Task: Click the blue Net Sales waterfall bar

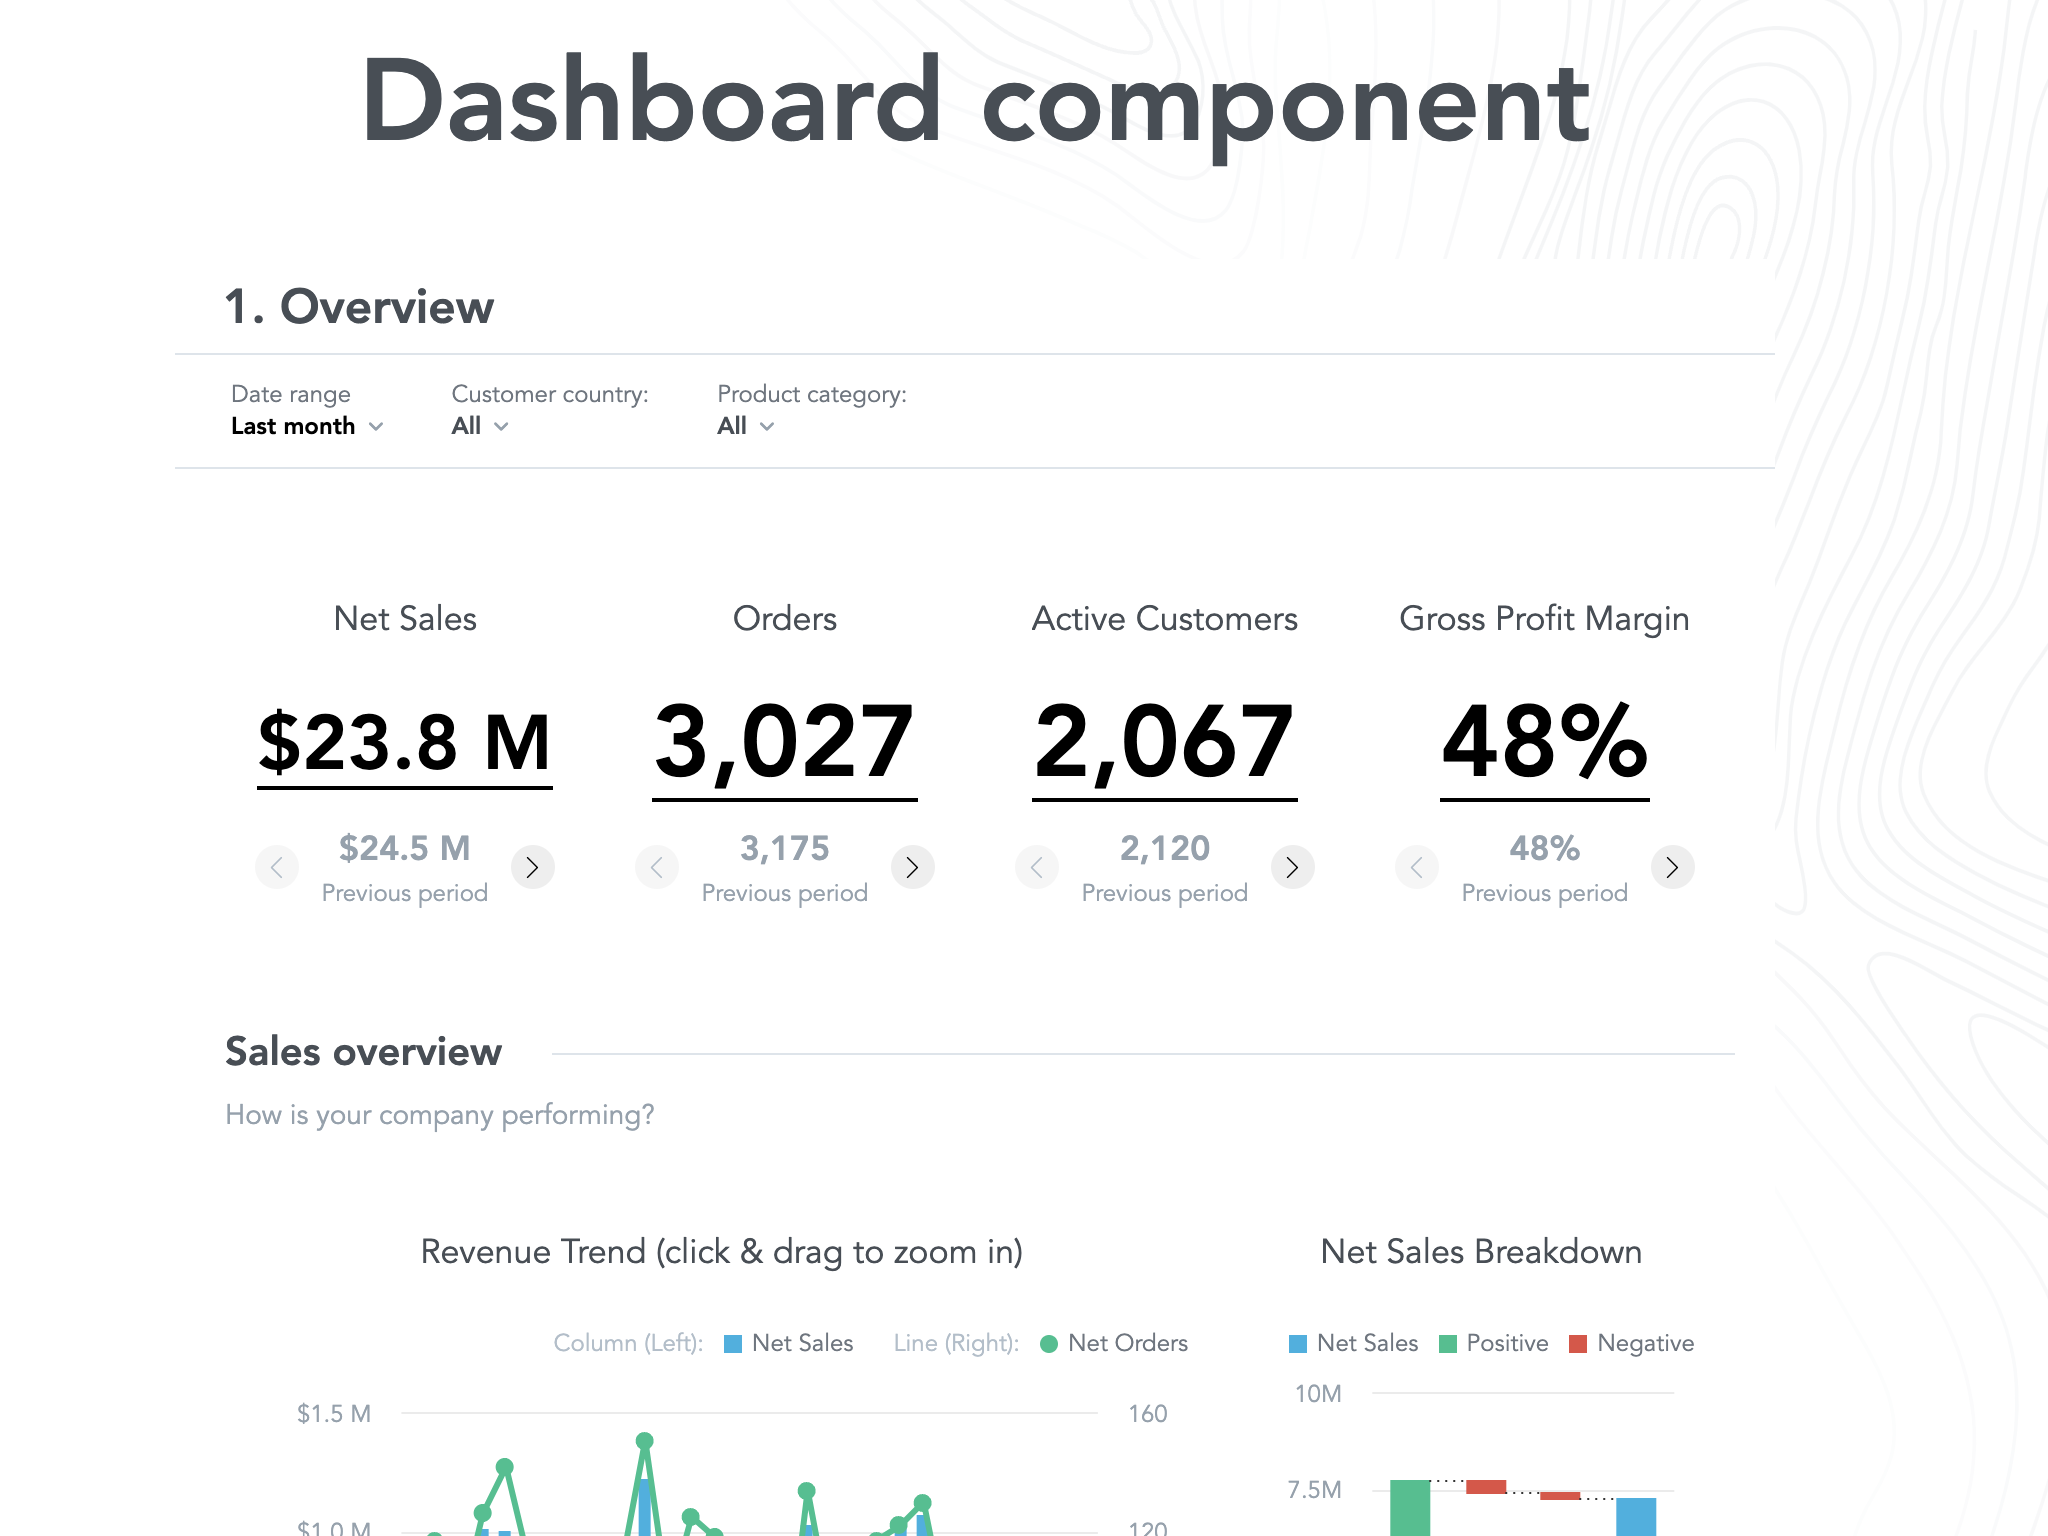Action: (x=1636, y=1517)
